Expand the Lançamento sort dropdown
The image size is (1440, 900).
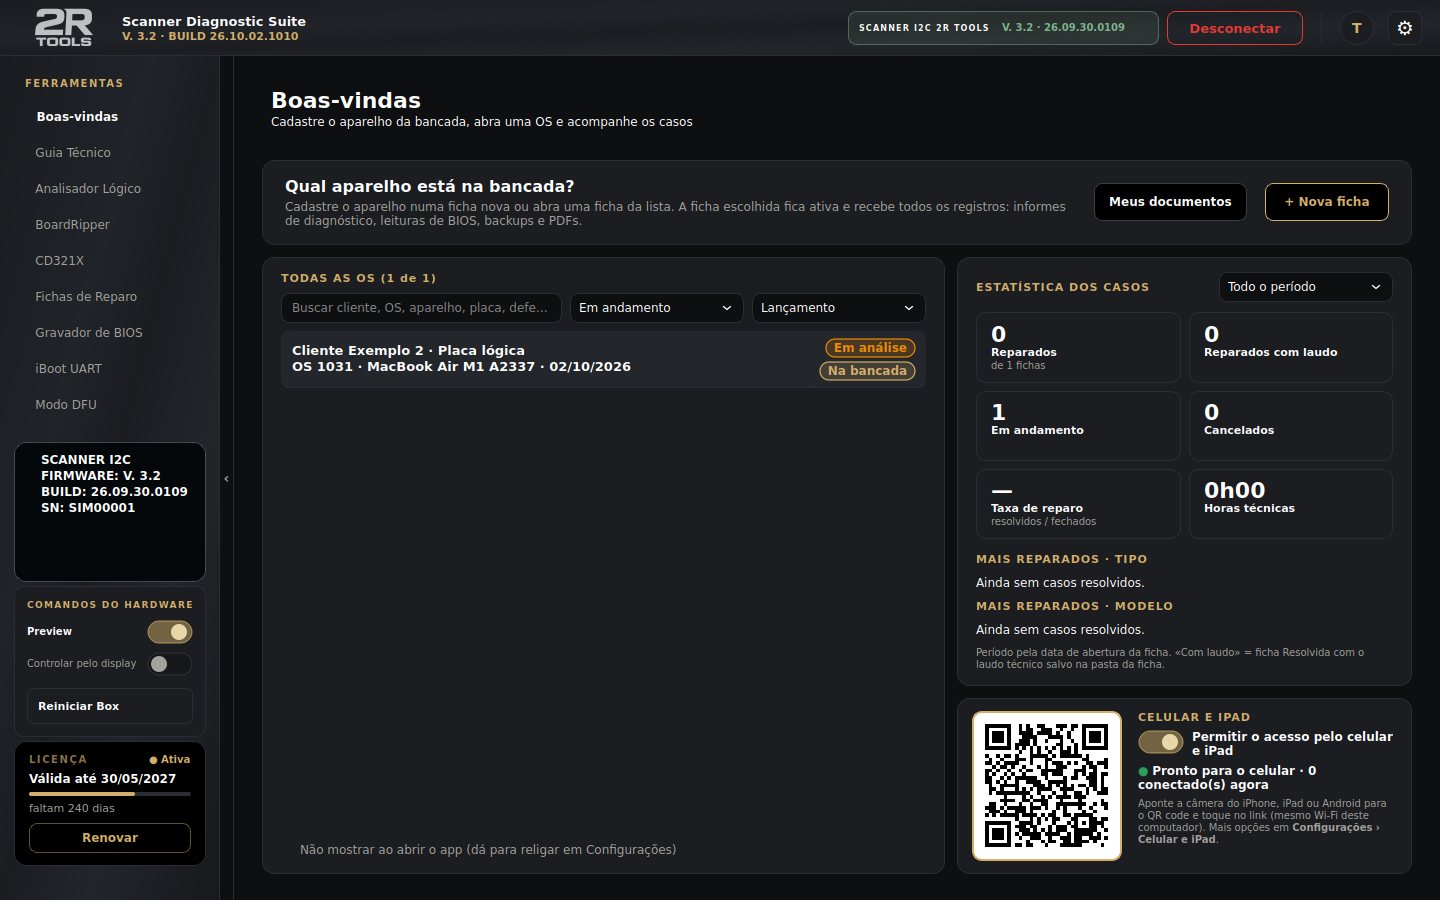(x=838, y=308)
